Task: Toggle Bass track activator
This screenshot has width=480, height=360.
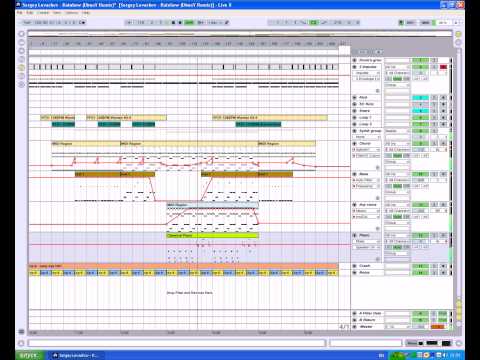Action: [x=420, y=174]
